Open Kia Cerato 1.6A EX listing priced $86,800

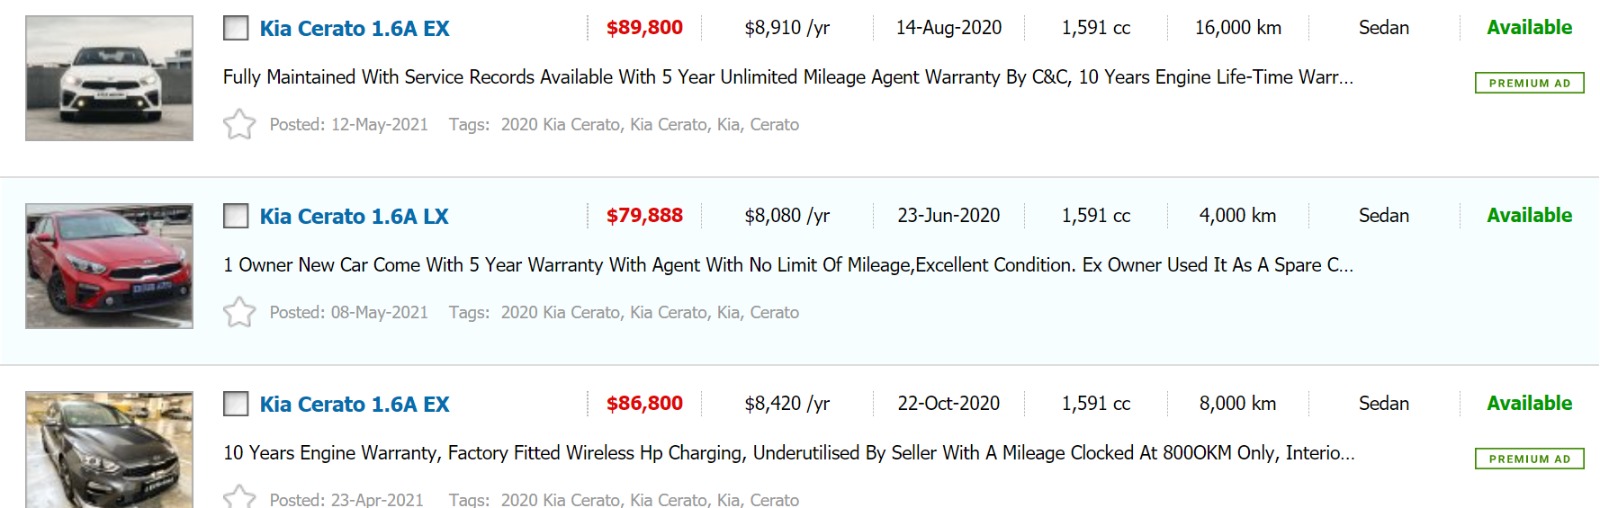(354, 405)
